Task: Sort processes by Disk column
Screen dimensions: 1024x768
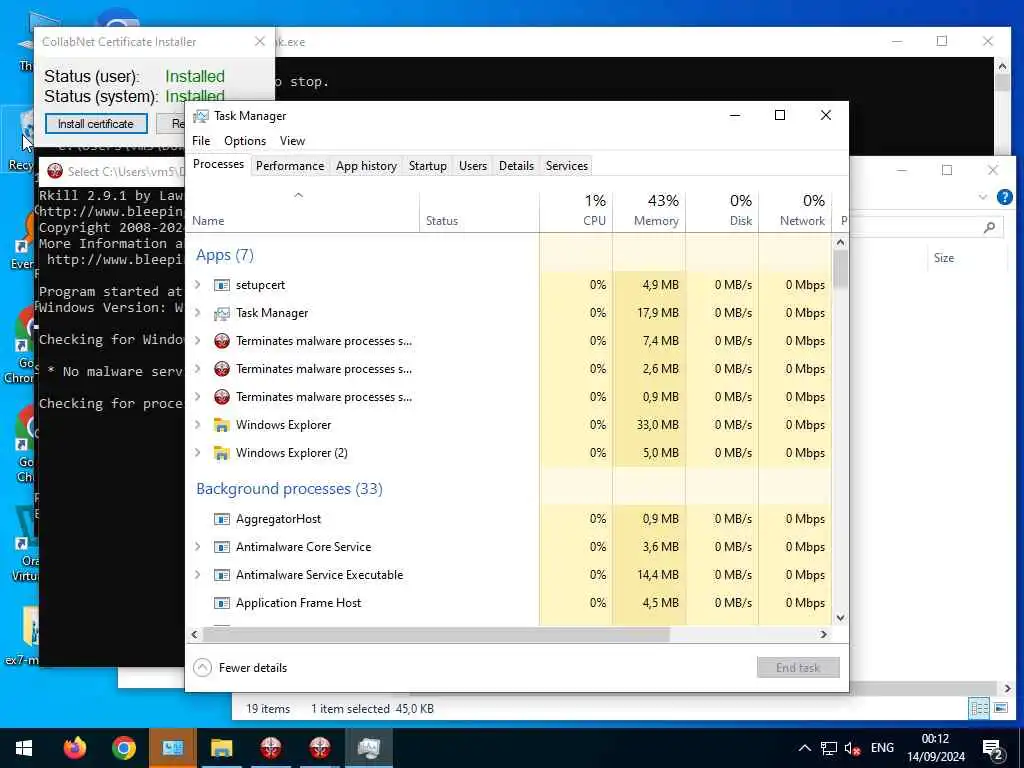Action: coord(722,210)
